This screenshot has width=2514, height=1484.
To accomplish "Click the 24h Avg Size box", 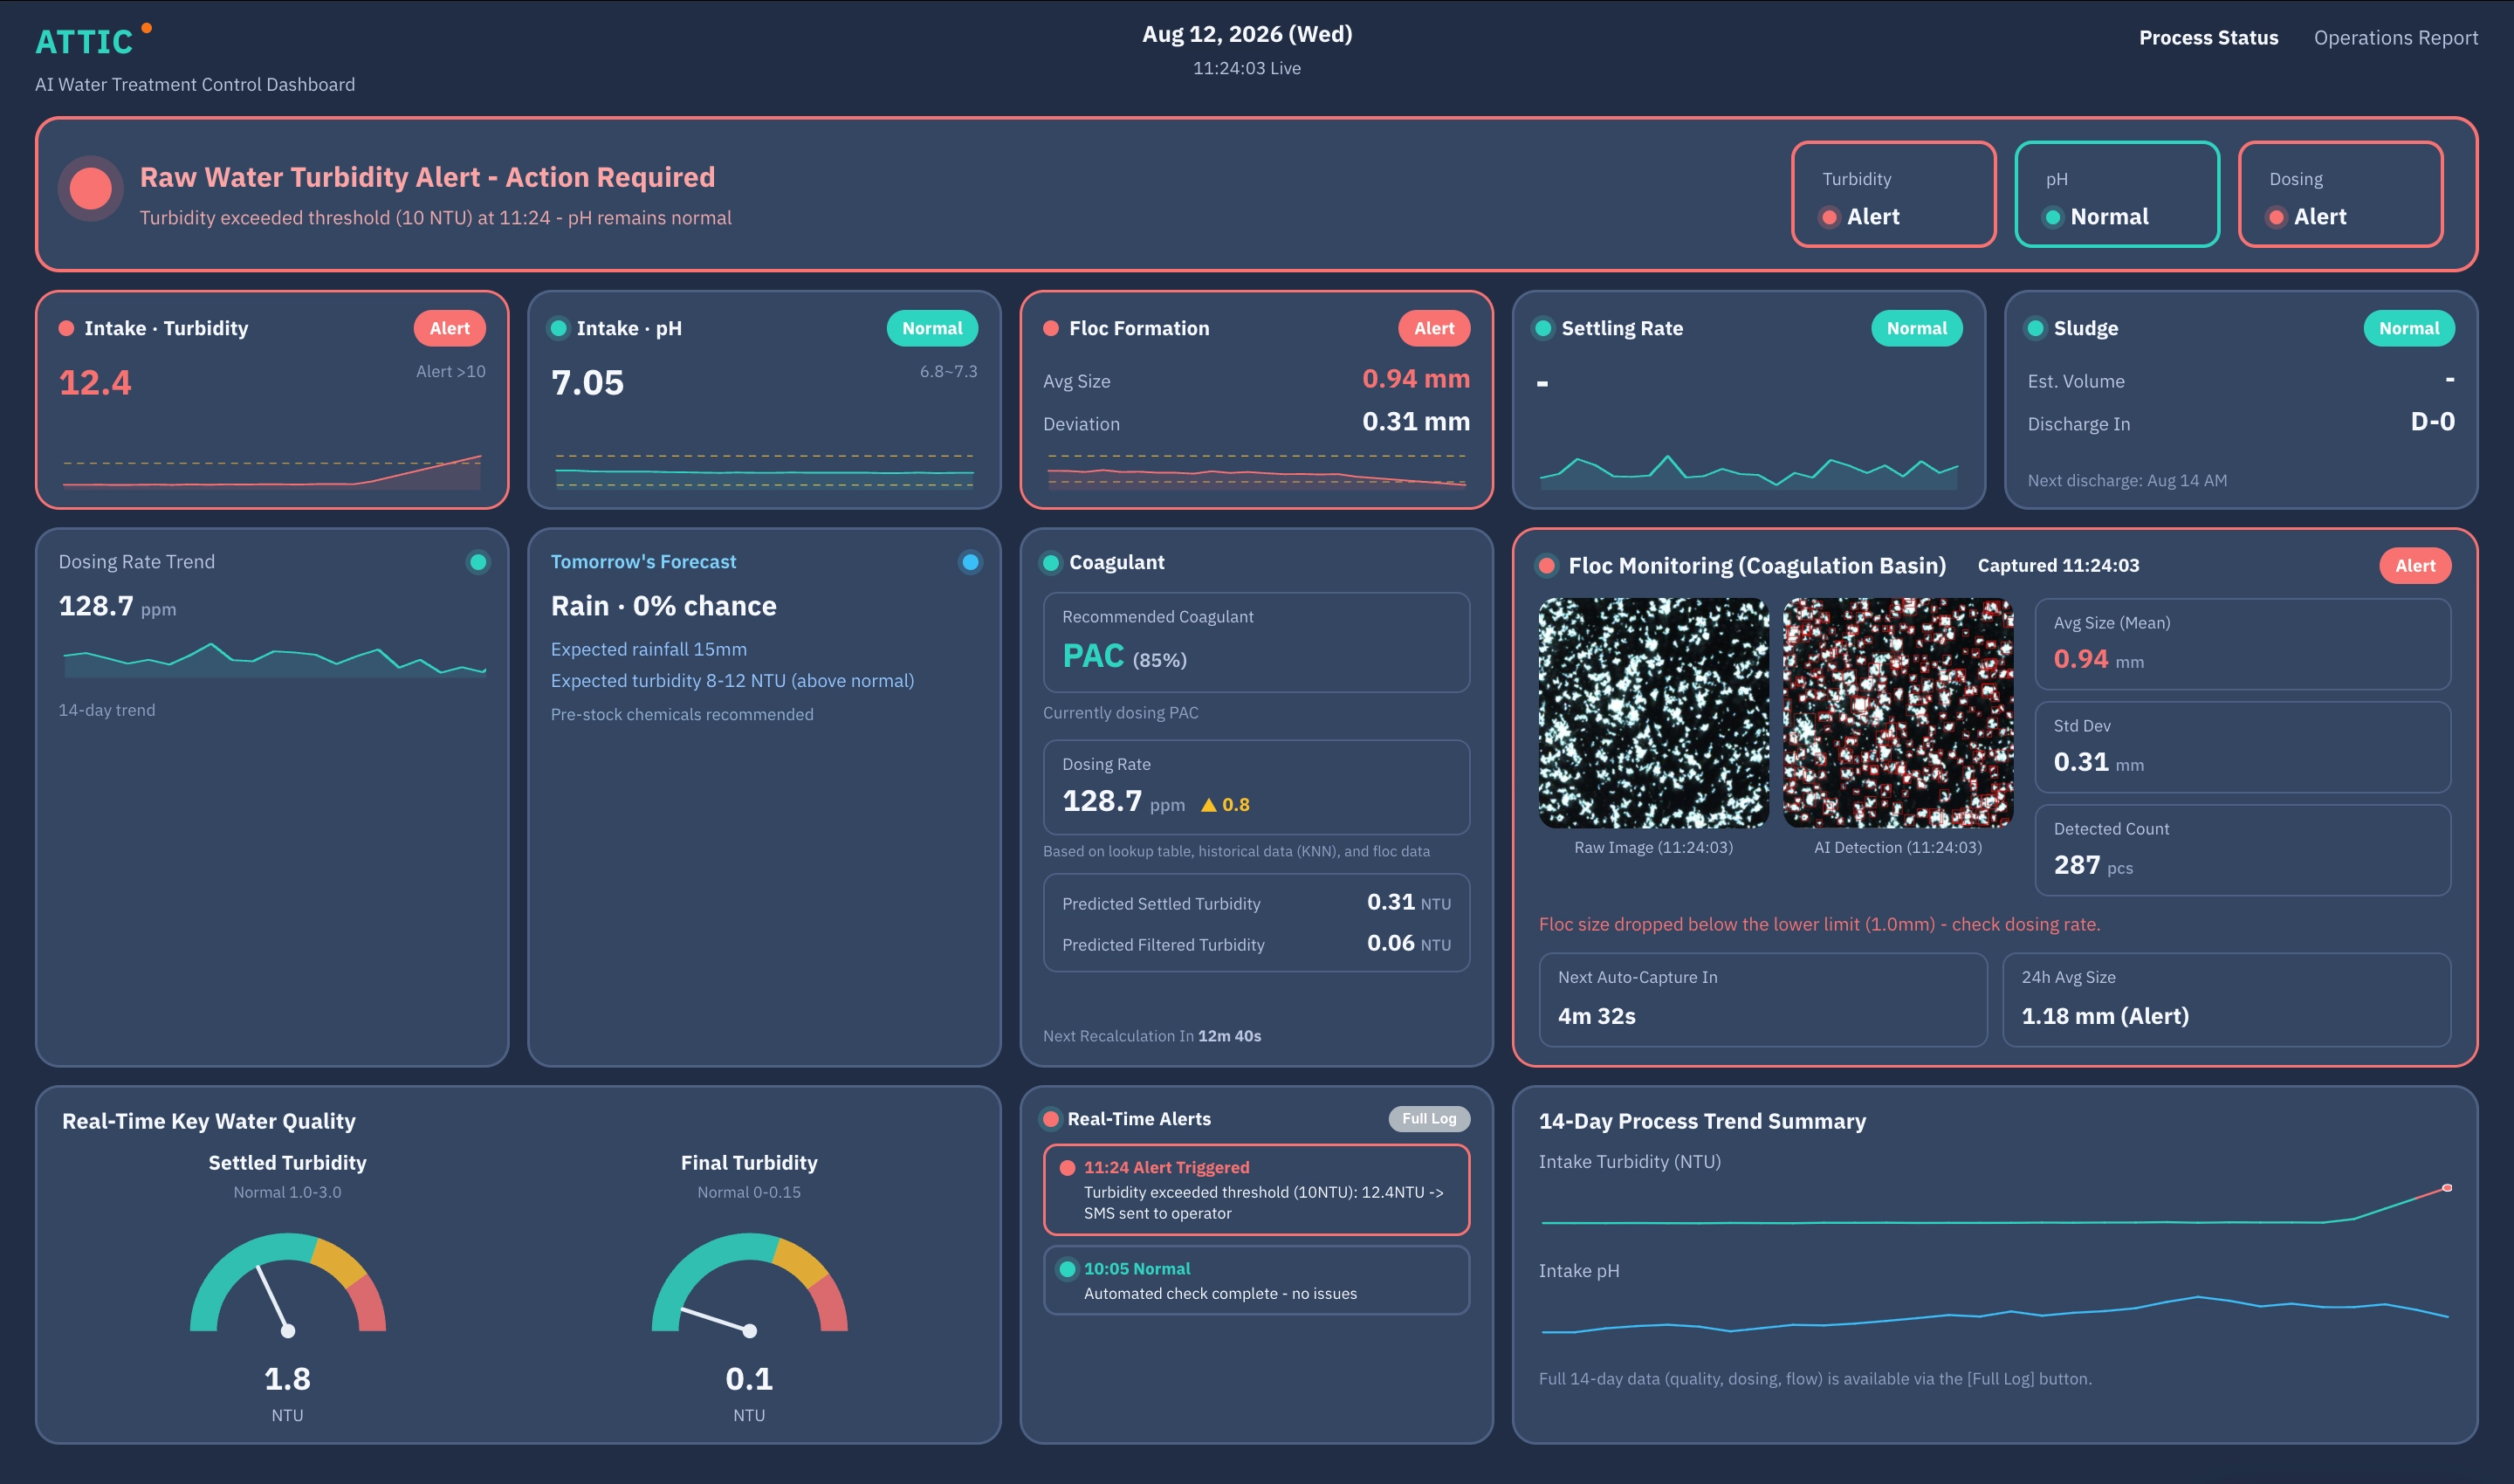I will coord(2226,999).
